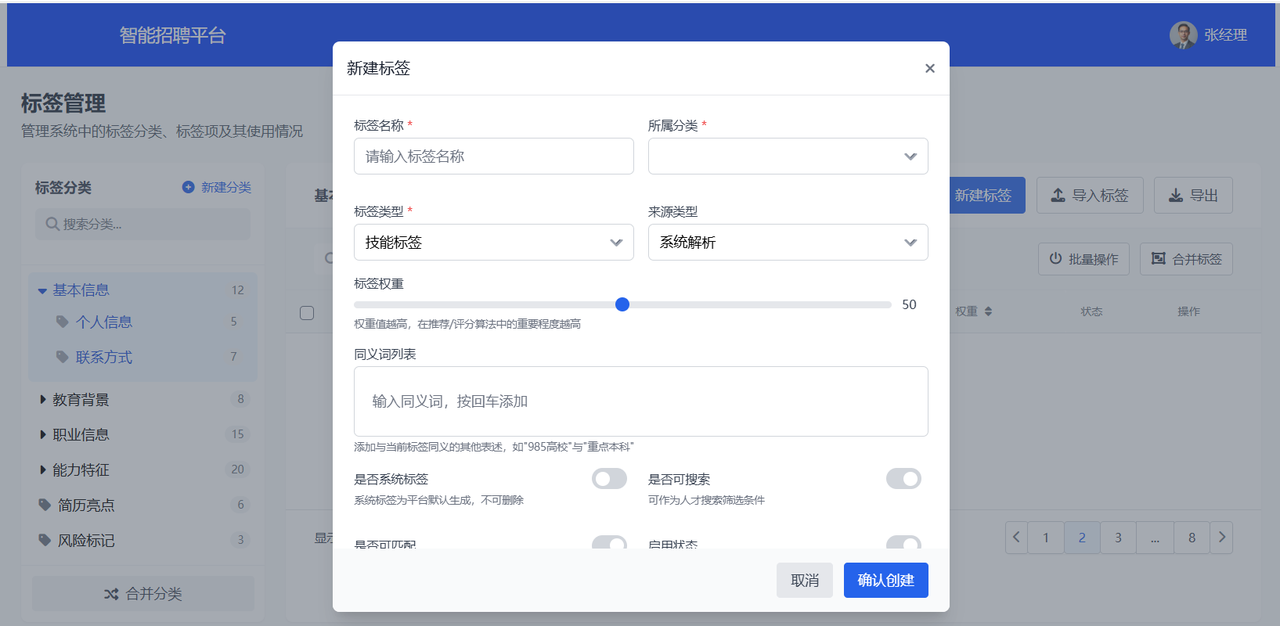
Task: Click the 张经理 username
Action: click(x=1226, y=35)
